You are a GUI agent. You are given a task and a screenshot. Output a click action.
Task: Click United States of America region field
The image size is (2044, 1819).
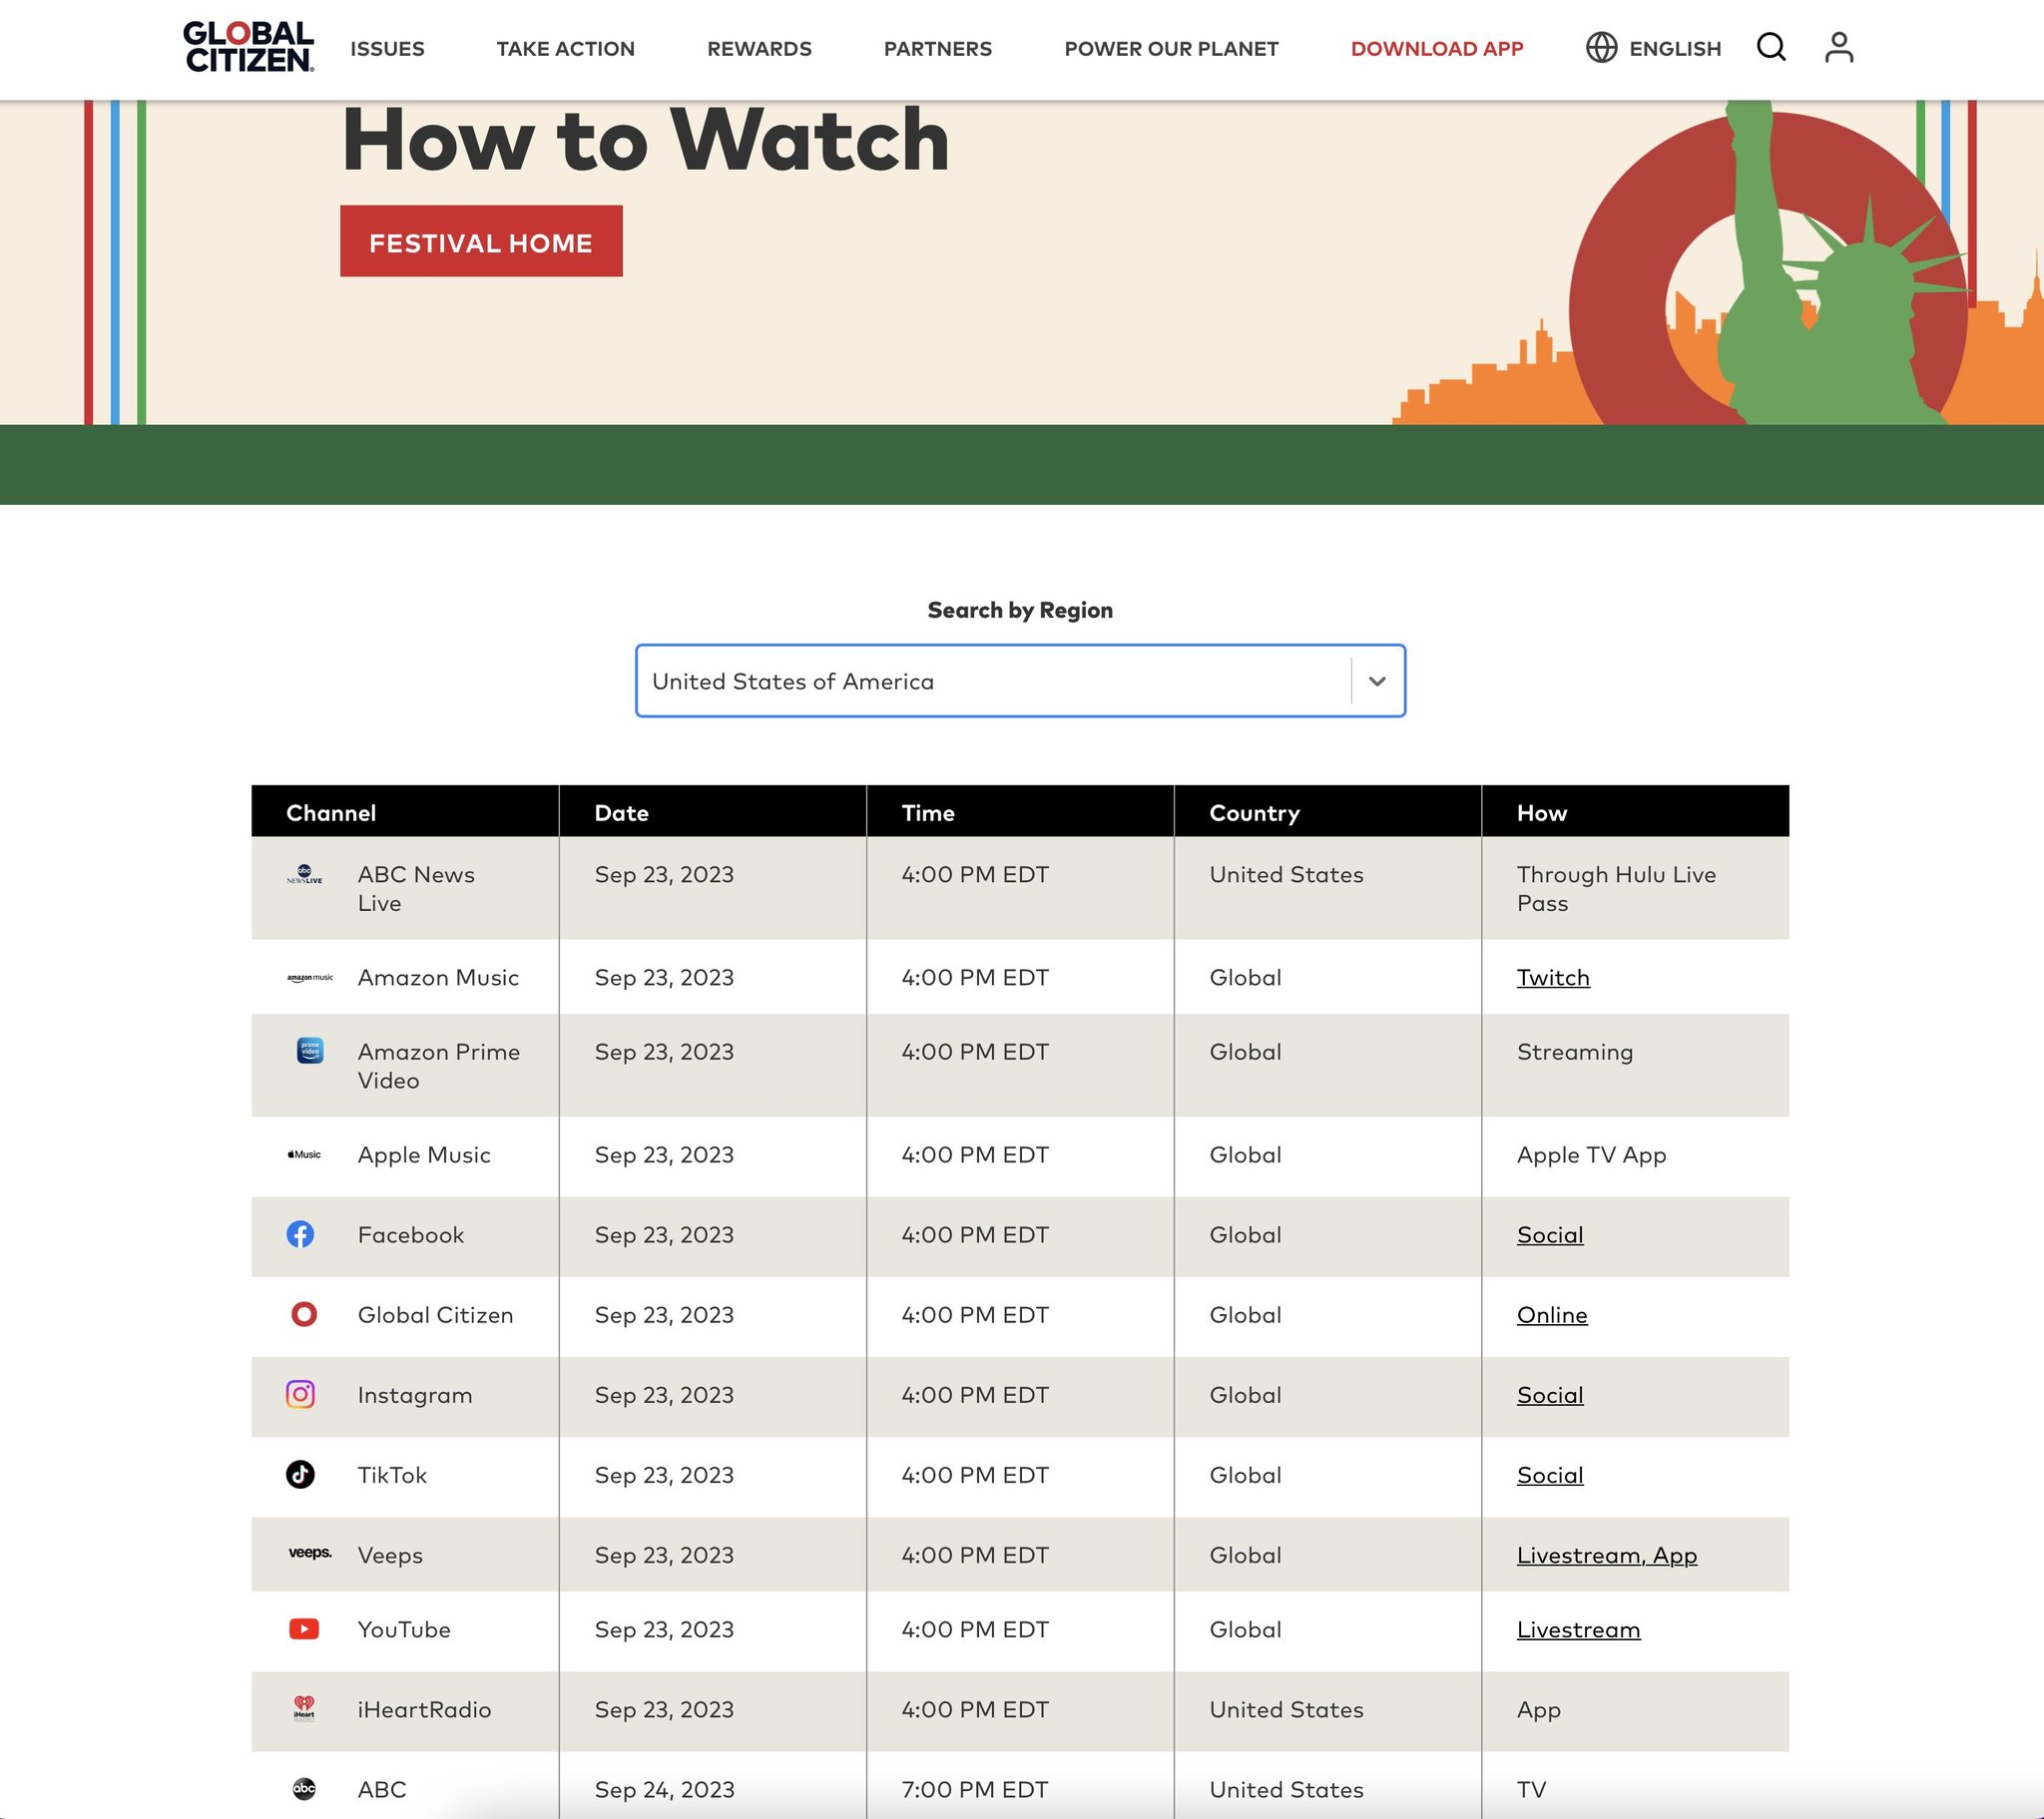[990, 681]
